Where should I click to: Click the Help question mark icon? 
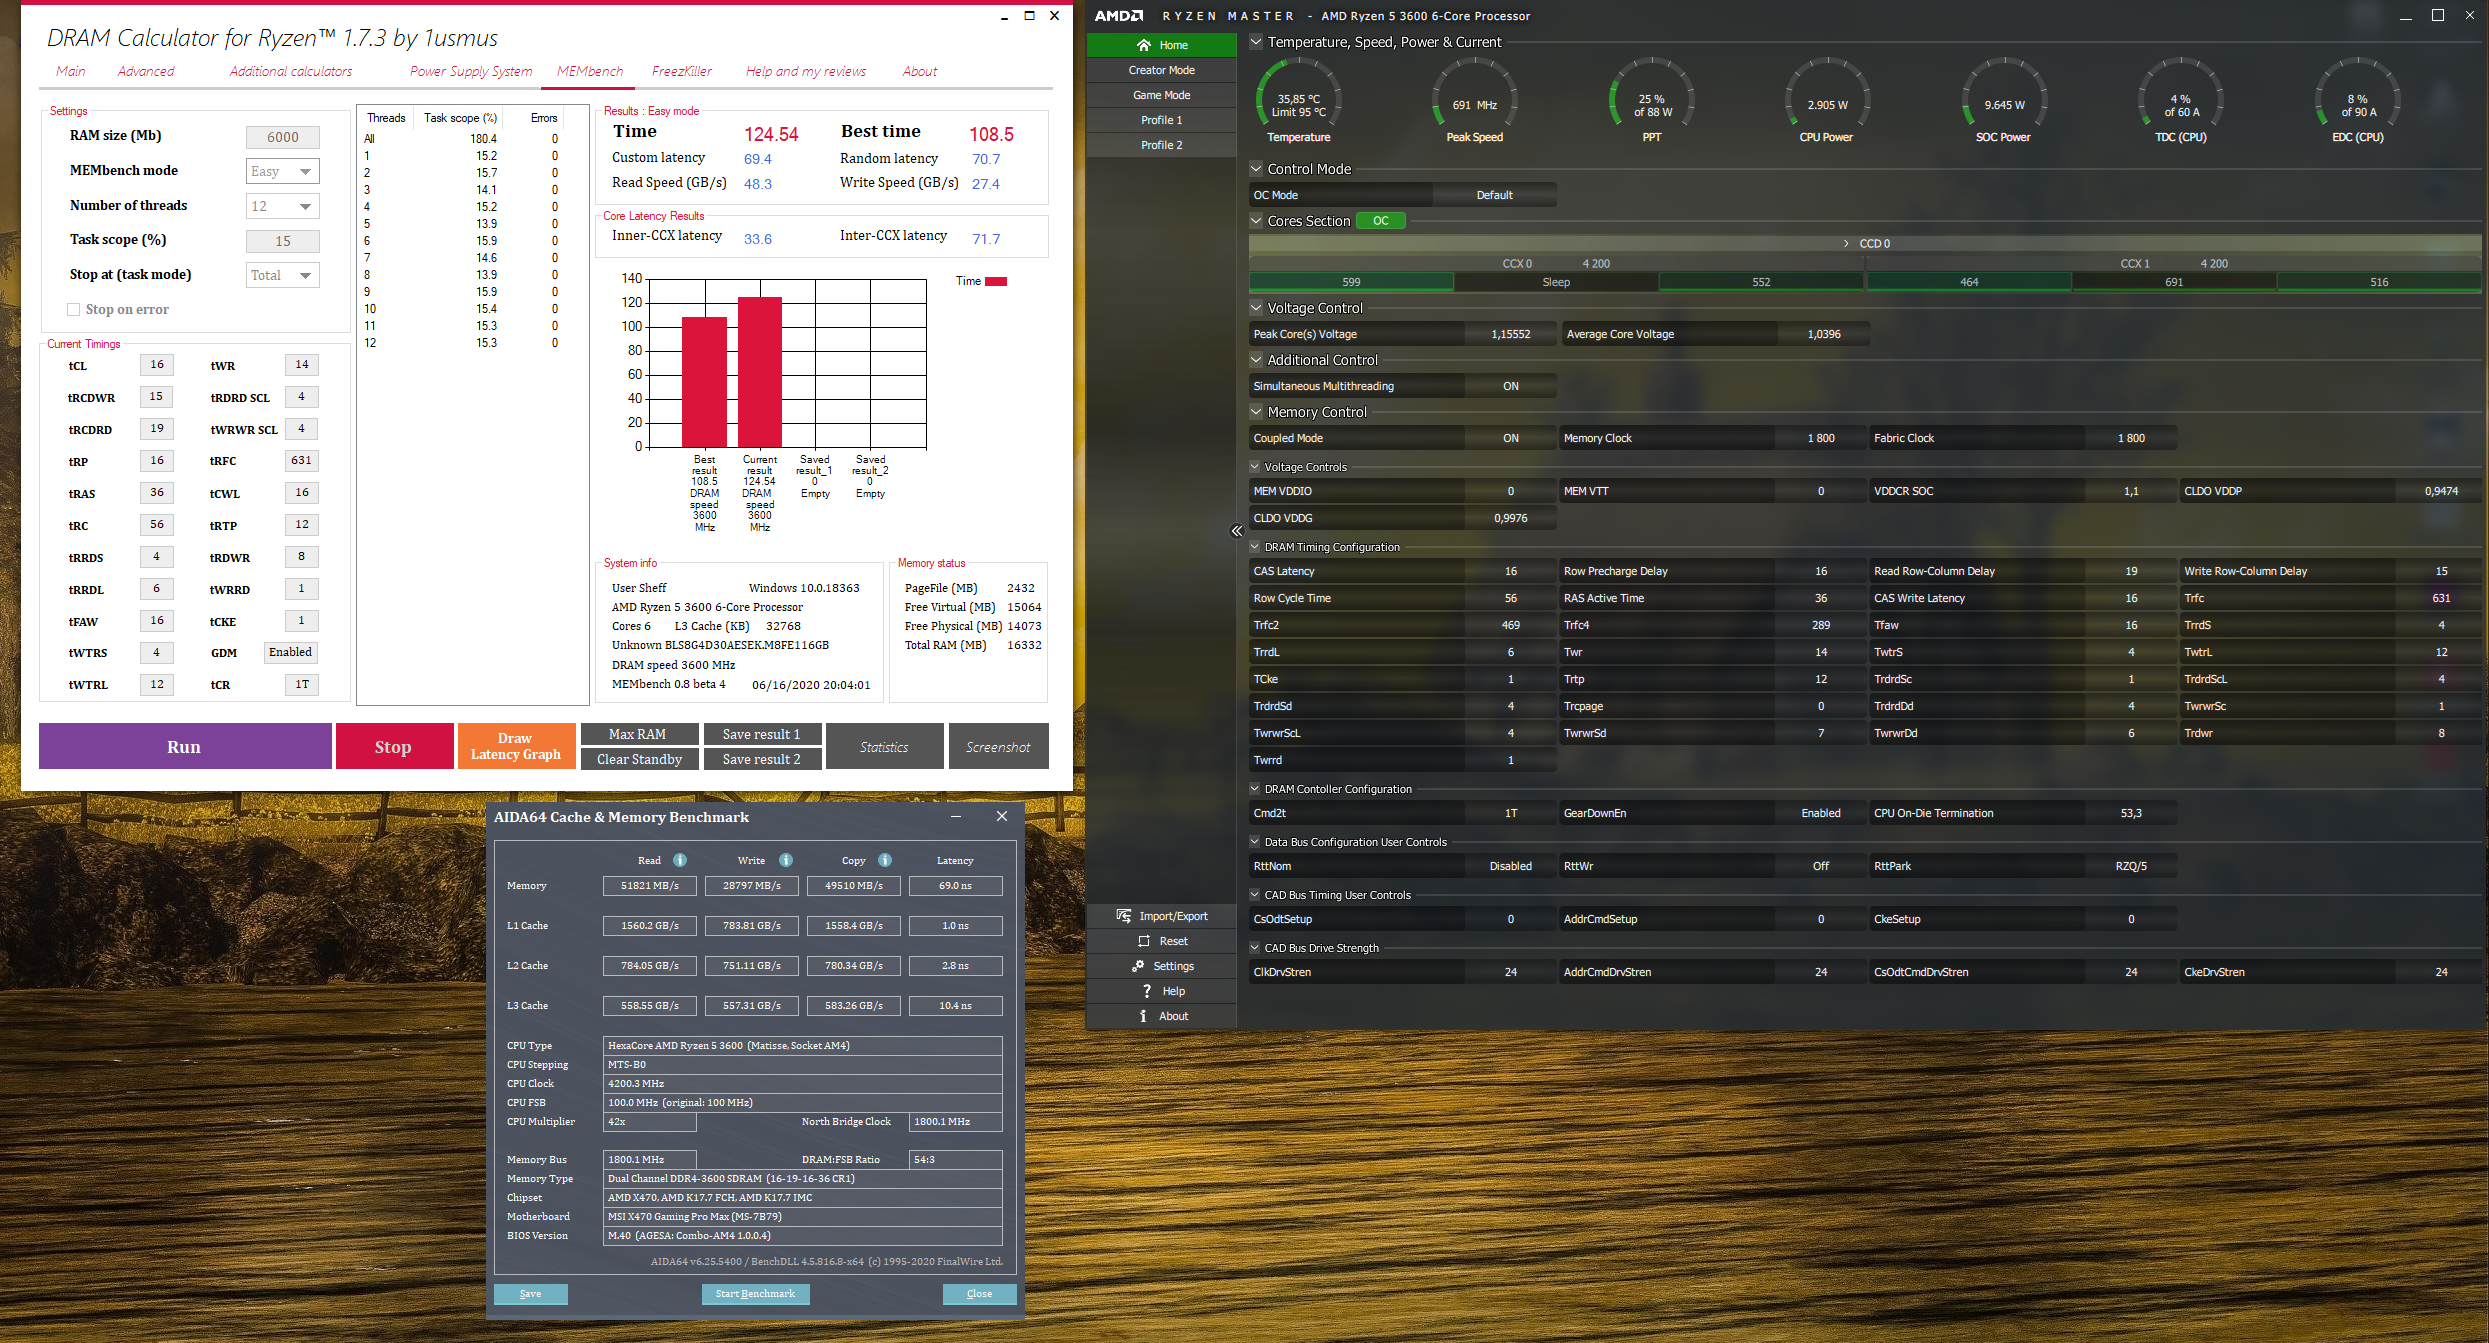point(1146,991)
